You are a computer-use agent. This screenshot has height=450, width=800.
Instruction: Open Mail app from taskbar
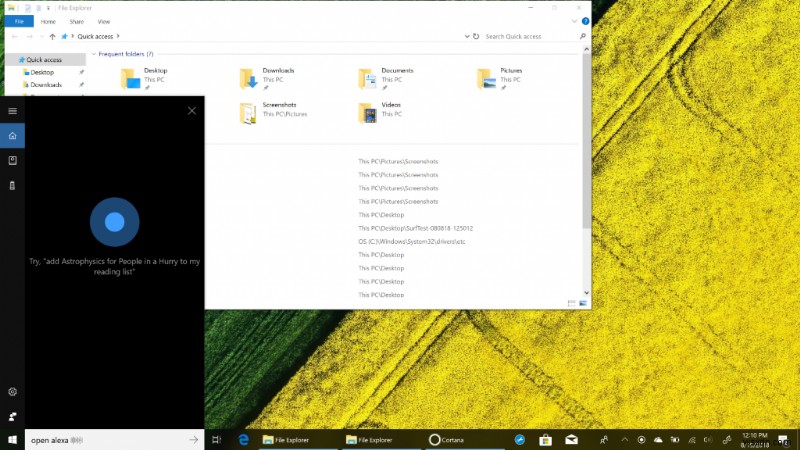click(x=571, y=440)
